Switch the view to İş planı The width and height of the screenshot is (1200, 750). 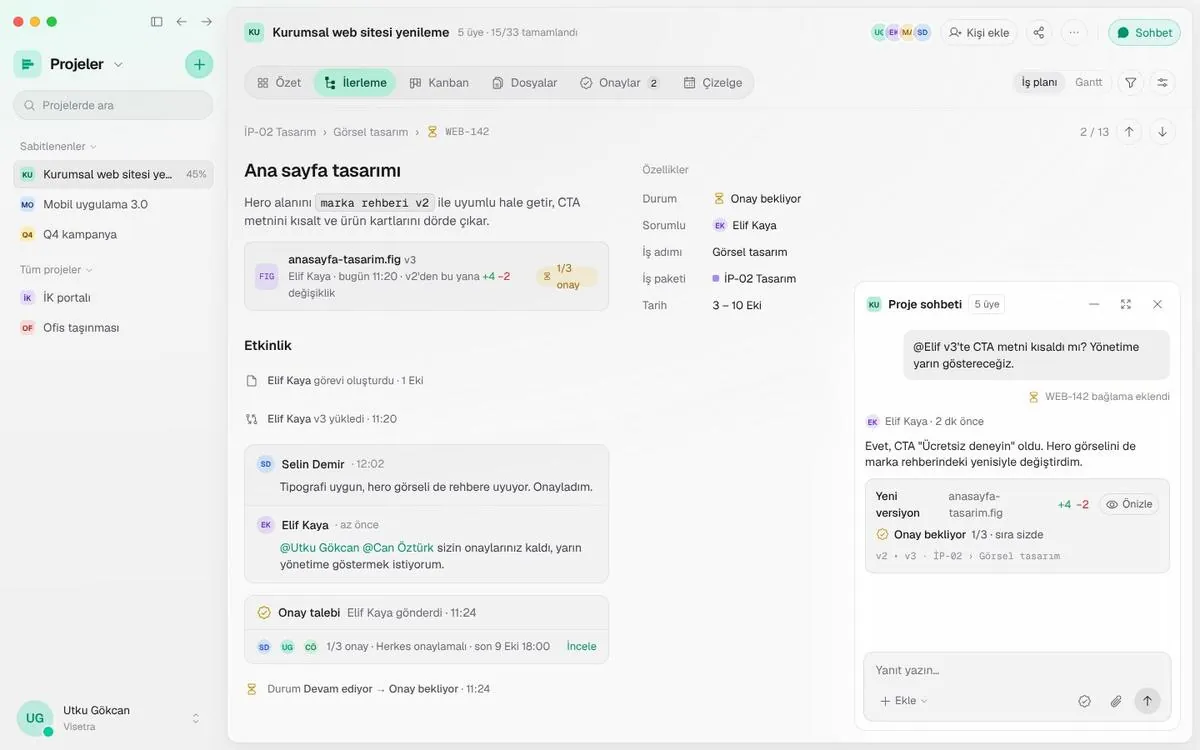pyautogui.click(x=1039, y=83)
